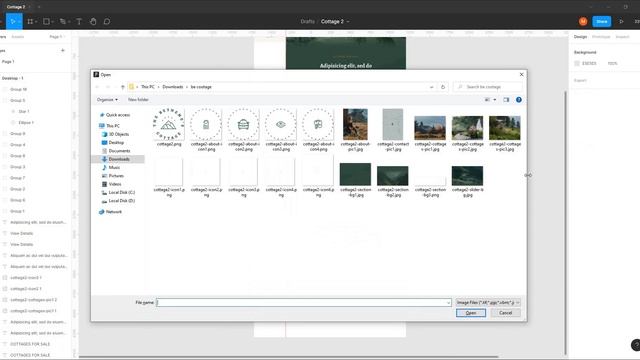This screenshot has width=640, height=360.
Task: Click This PC in the breadcrumb path
Action: [148, 87]
